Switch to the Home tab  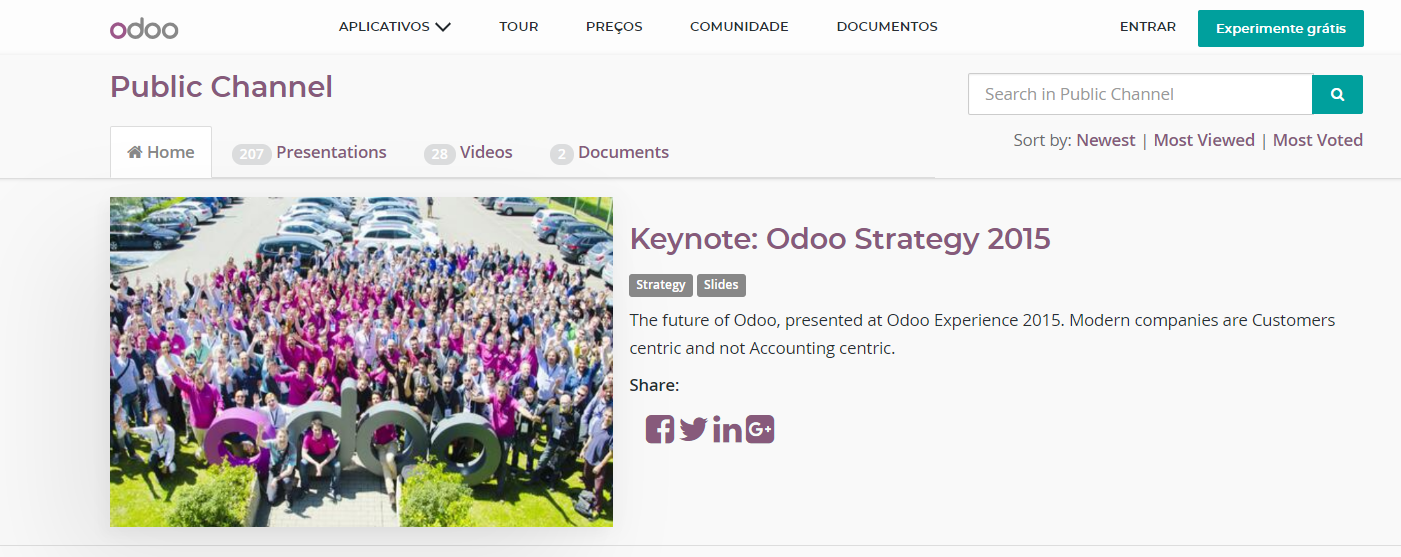point(161,153)
